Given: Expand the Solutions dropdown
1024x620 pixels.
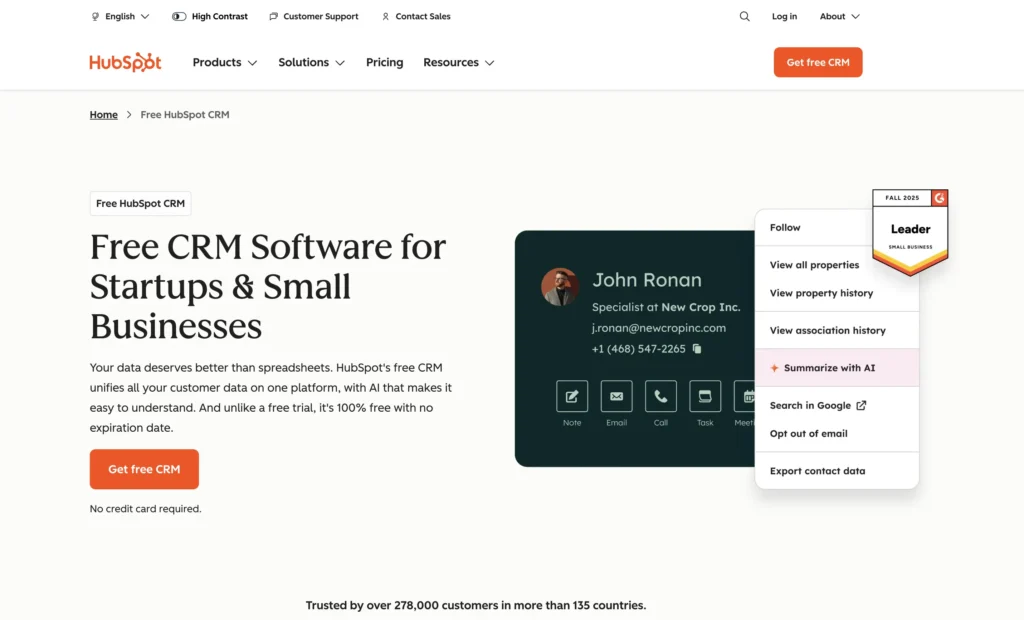Looking at the screenshot, I should 311,62.
